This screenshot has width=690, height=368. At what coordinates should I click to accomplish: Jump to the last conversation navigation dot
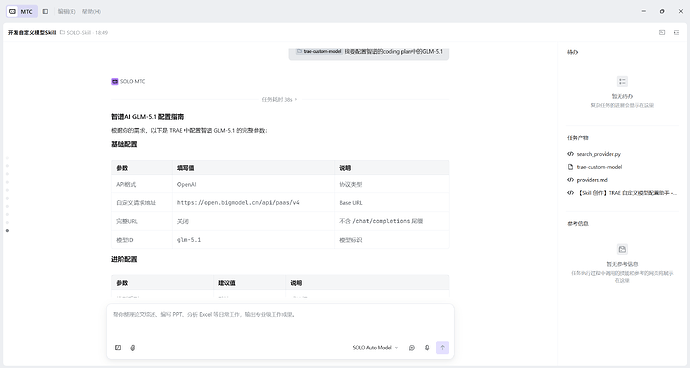7,231
